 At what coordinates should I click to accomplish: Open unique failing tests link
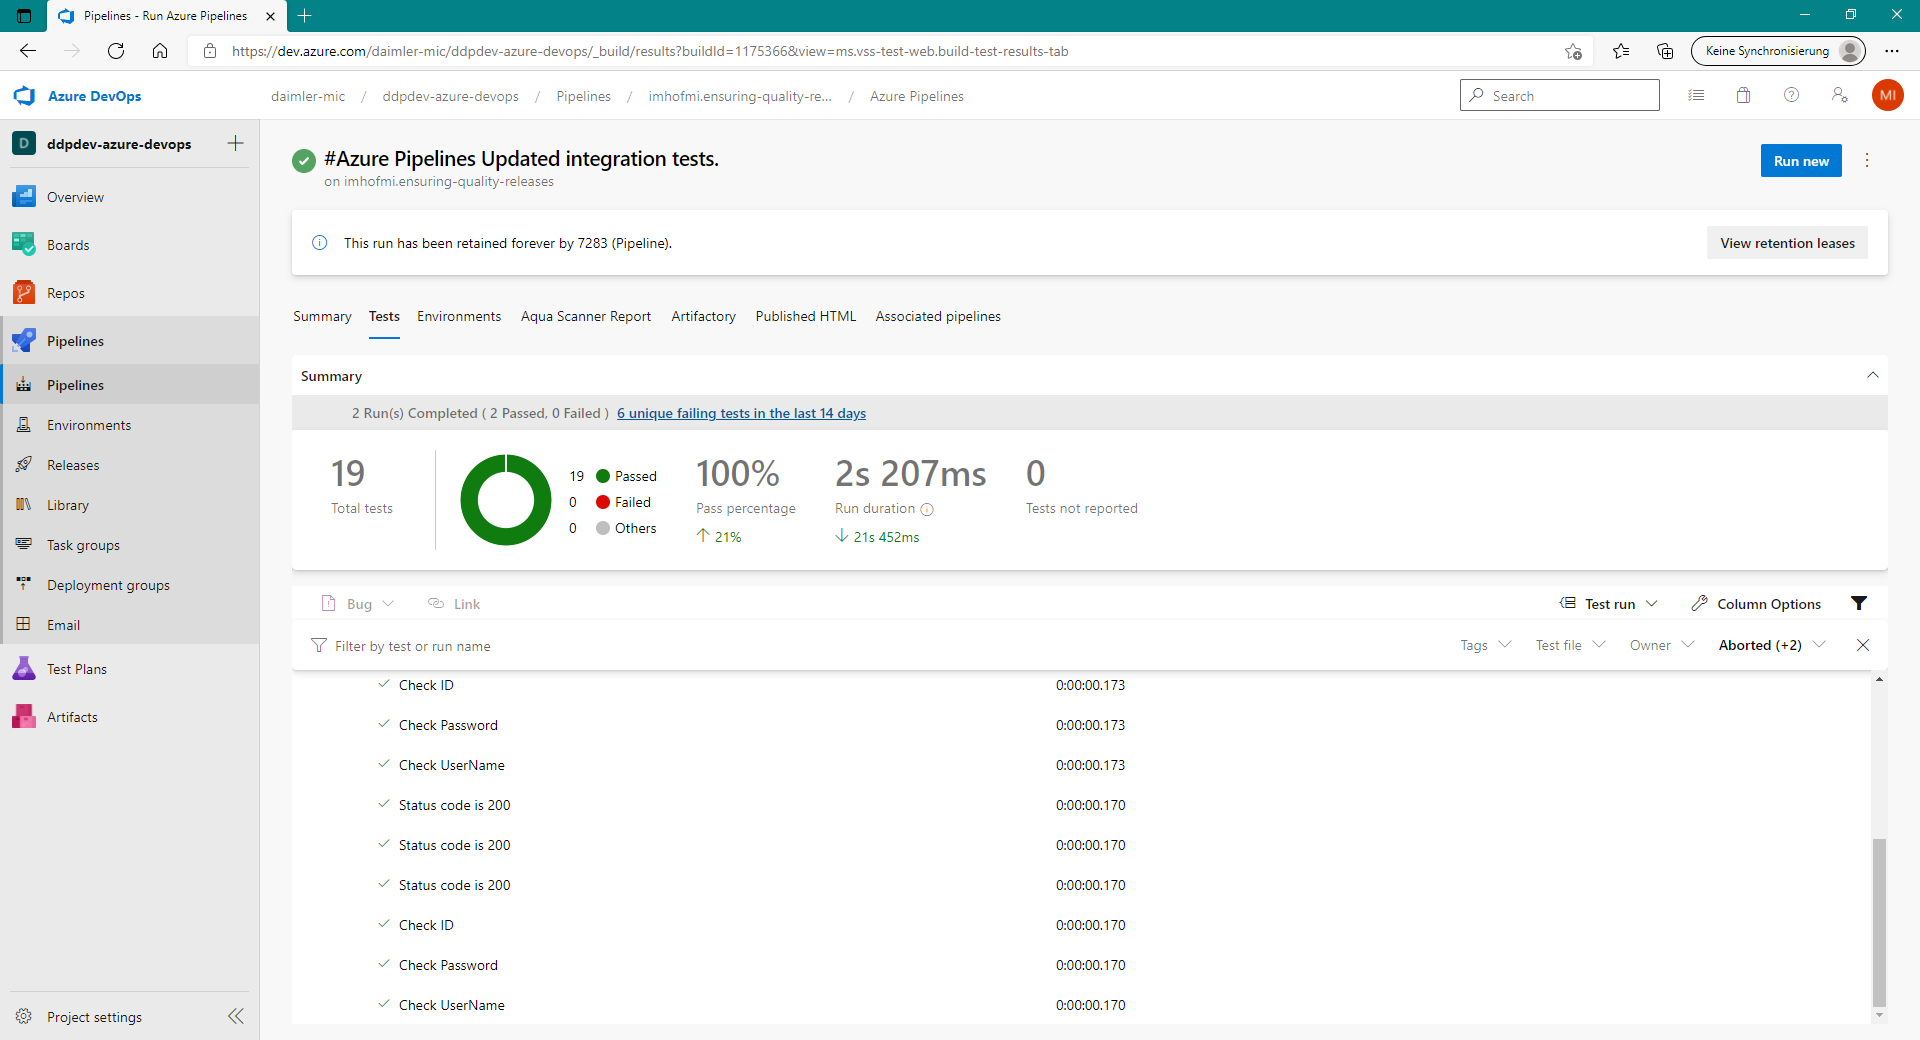[741, 413]
